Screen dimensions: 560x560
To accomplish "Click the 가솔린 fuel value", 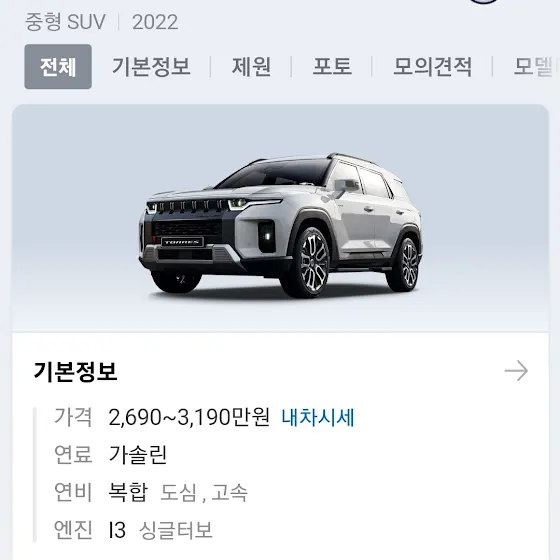I will pyautogui.click(x=138, y=455).
